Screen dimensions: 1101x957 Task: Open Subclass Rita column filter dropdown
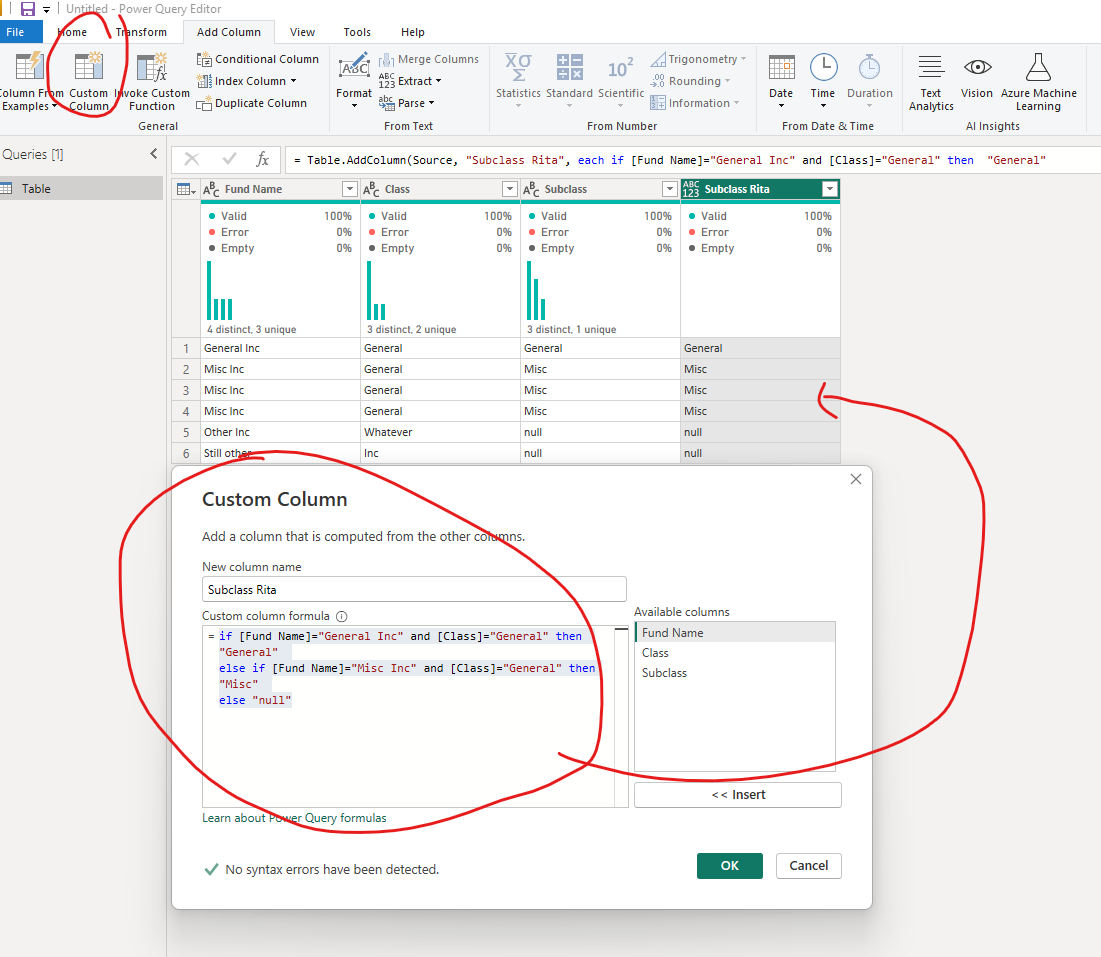coord(830,190)
